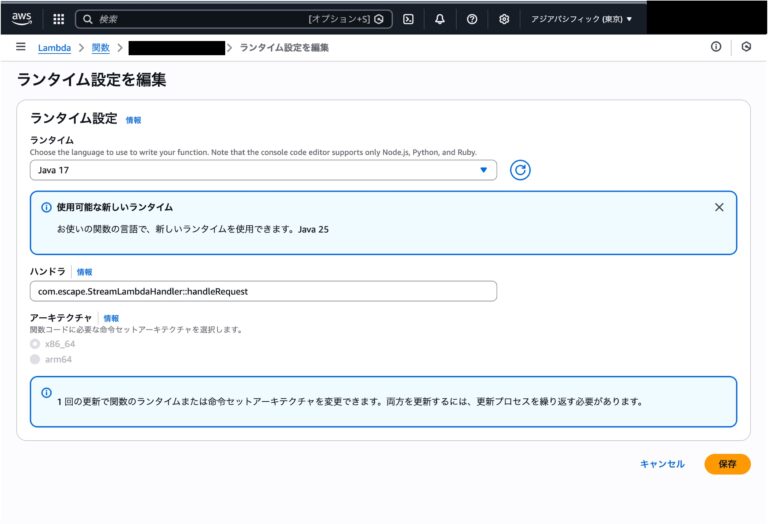Select the arm64 architecture radio button
This screenshot has width=768, height=524.
pyautogui.click(x=36, y=359)
